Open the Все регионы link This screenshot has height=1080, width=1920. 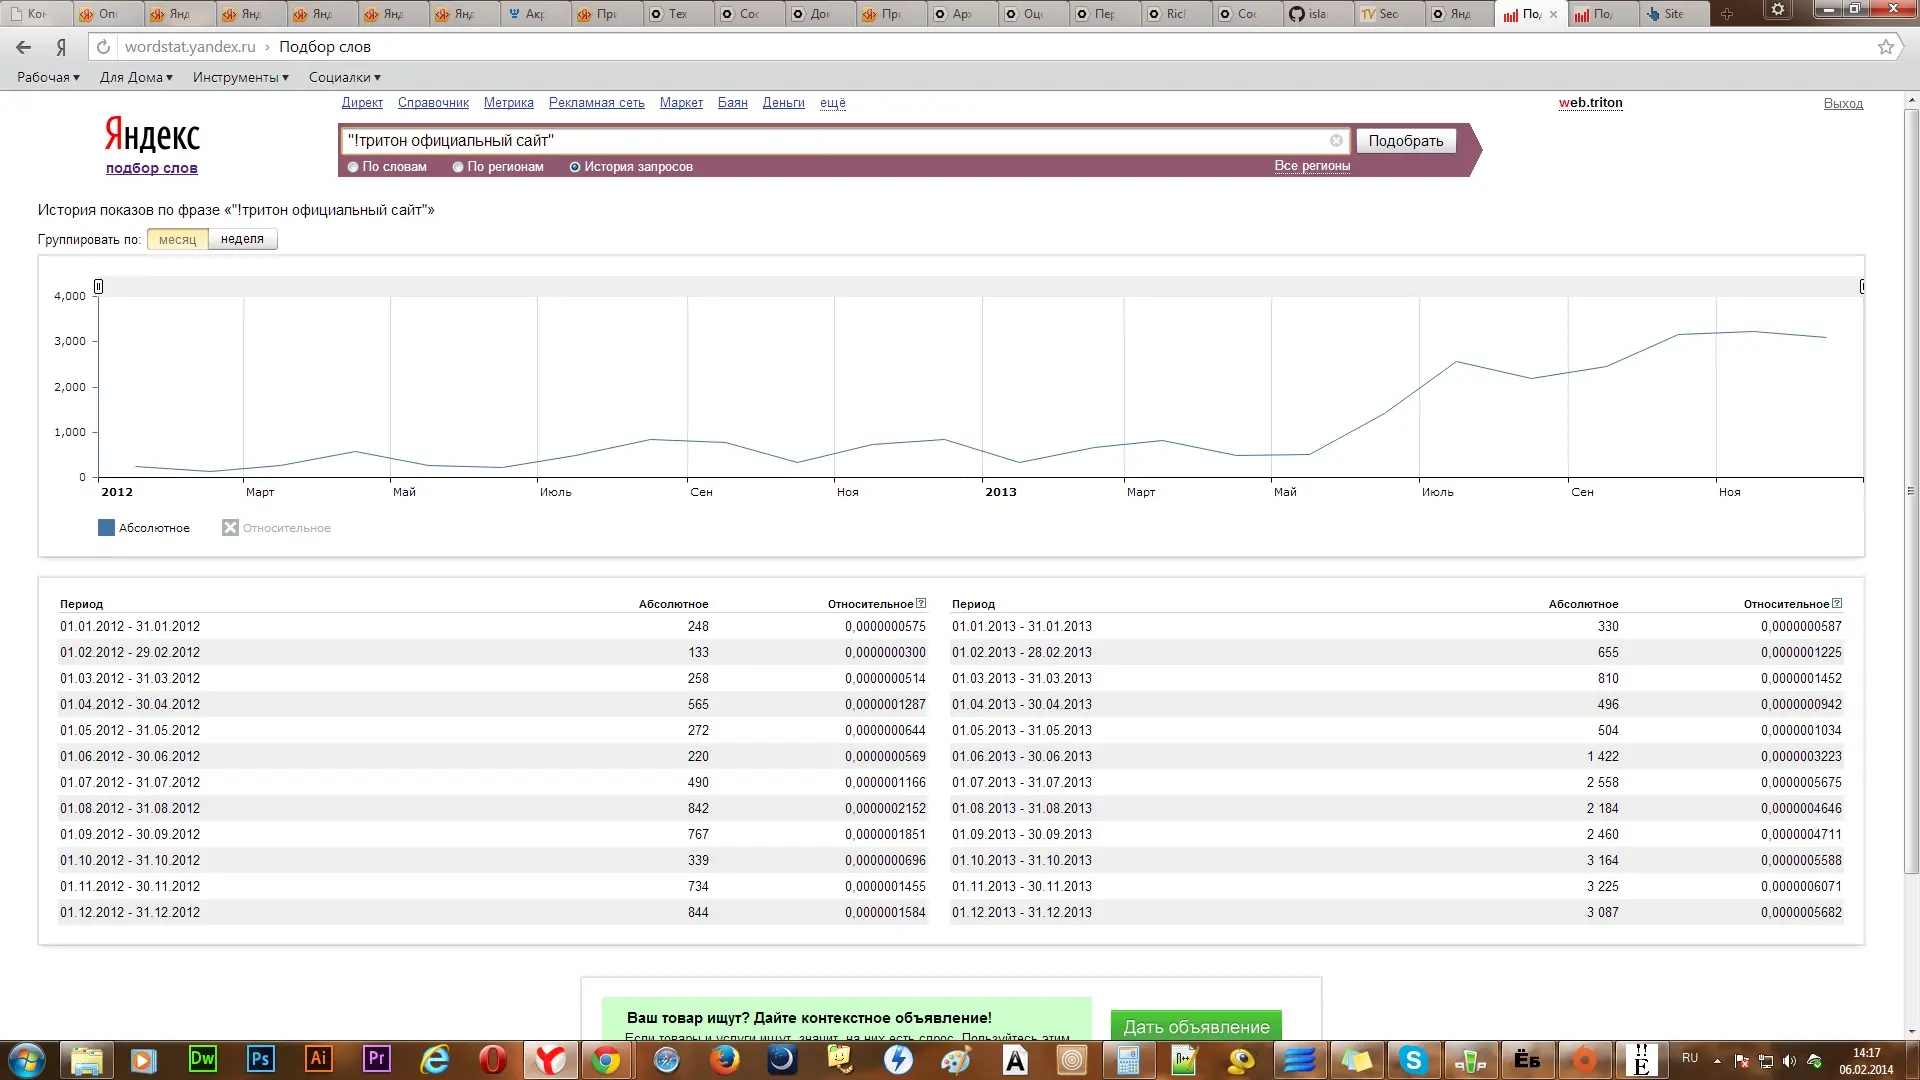click(x=1312, y=166)
